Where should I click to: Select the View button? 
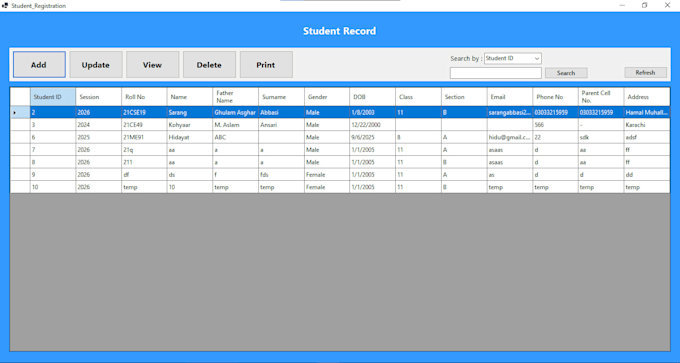point(153,65)
